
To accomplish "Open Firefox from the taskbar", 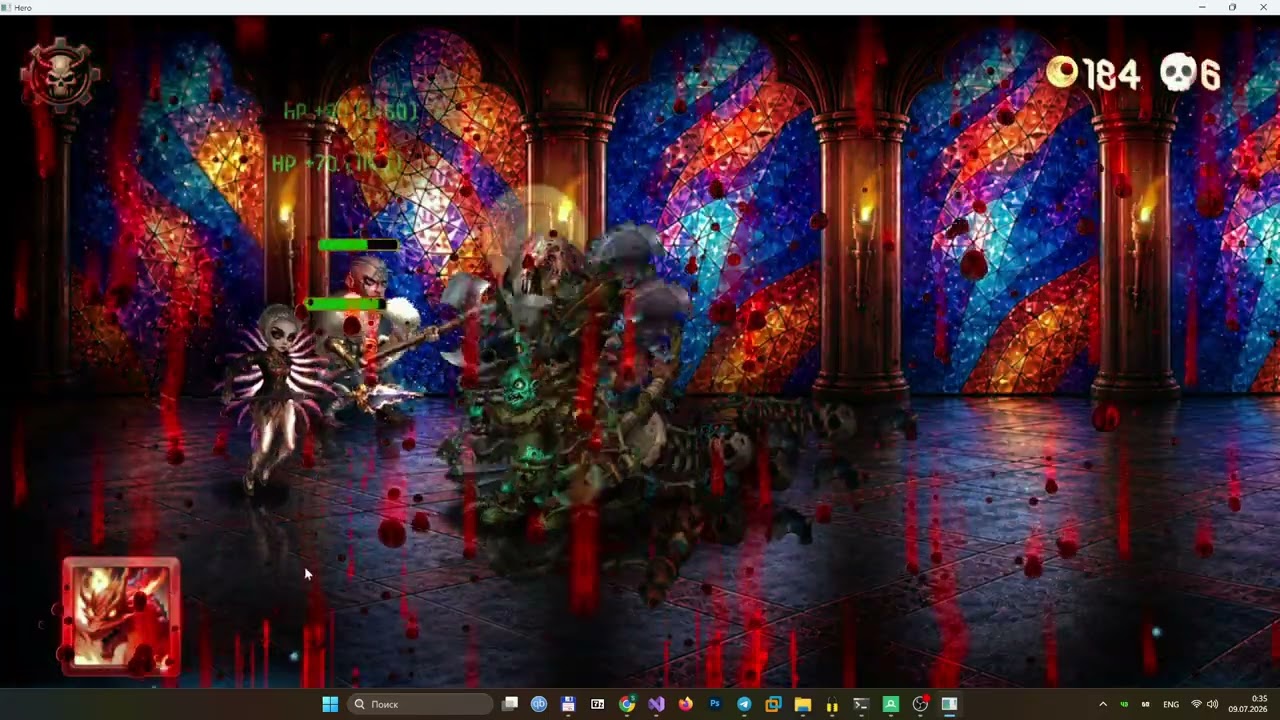I will click(x=685, y=704).
